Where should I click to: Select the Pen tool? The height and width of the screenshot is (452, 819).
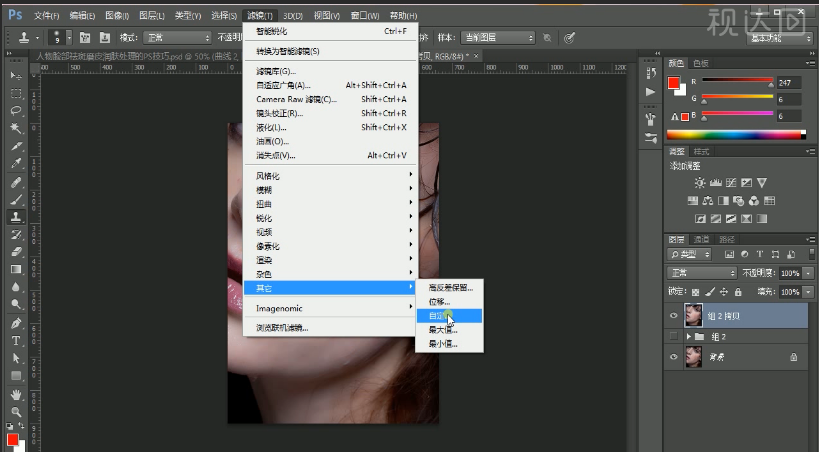coord(16,323)
